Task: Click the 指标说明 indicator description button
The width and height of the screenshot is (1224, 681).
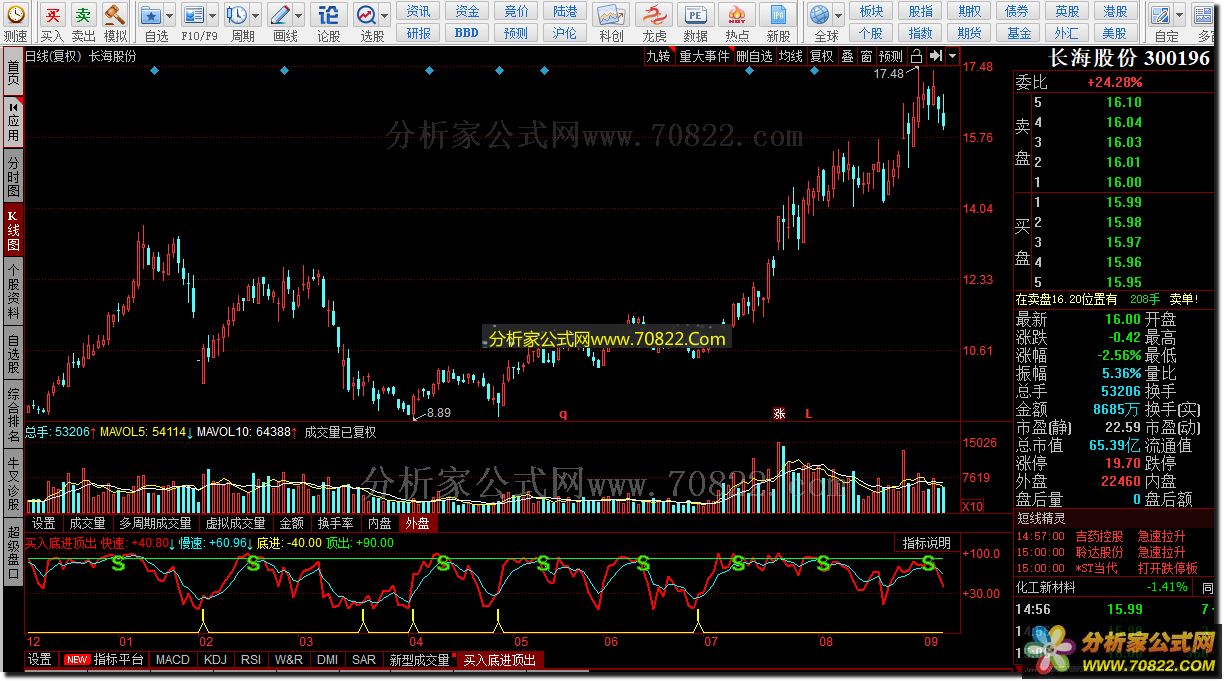Action: point(927,543)
